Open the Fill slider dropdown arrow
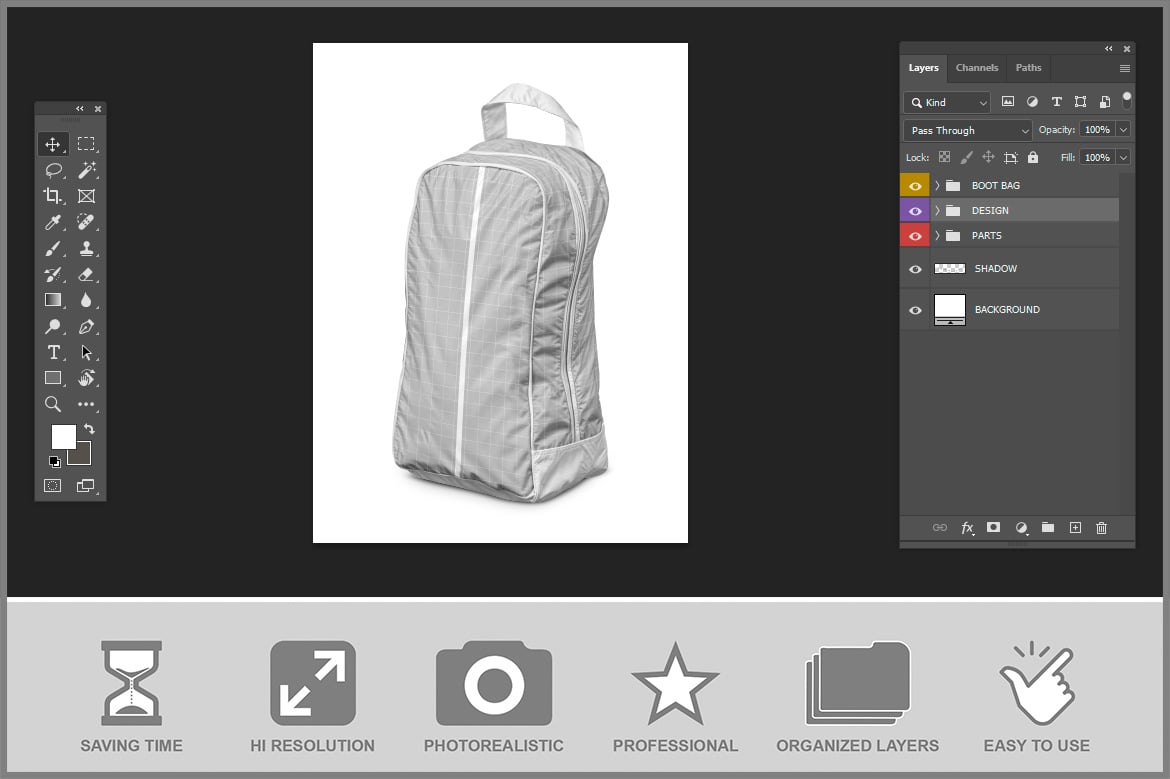The height and width of the screenshot is (779, 1170). (1123, 157)
